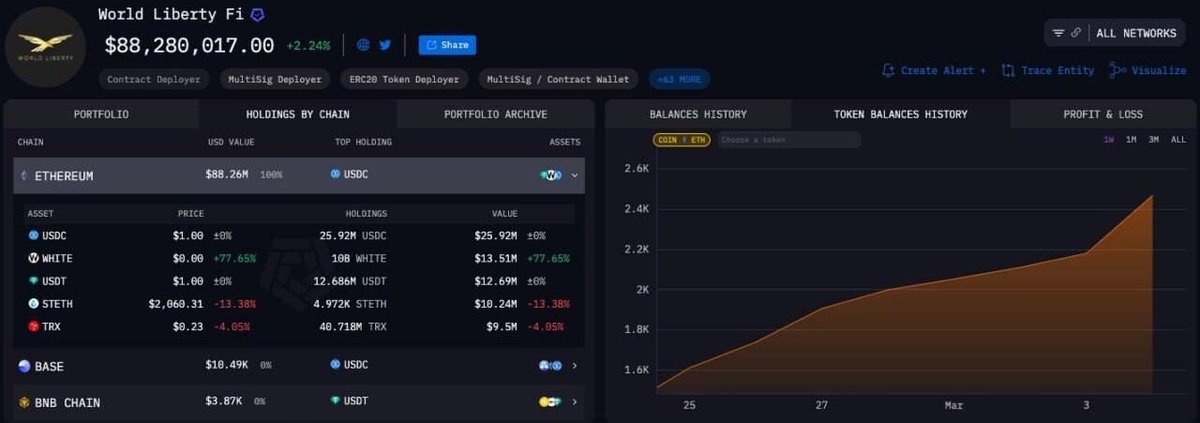Viewport: 1200px width, 423px height.
Task: Expand the Base row chevron
Action: [574, 366]
